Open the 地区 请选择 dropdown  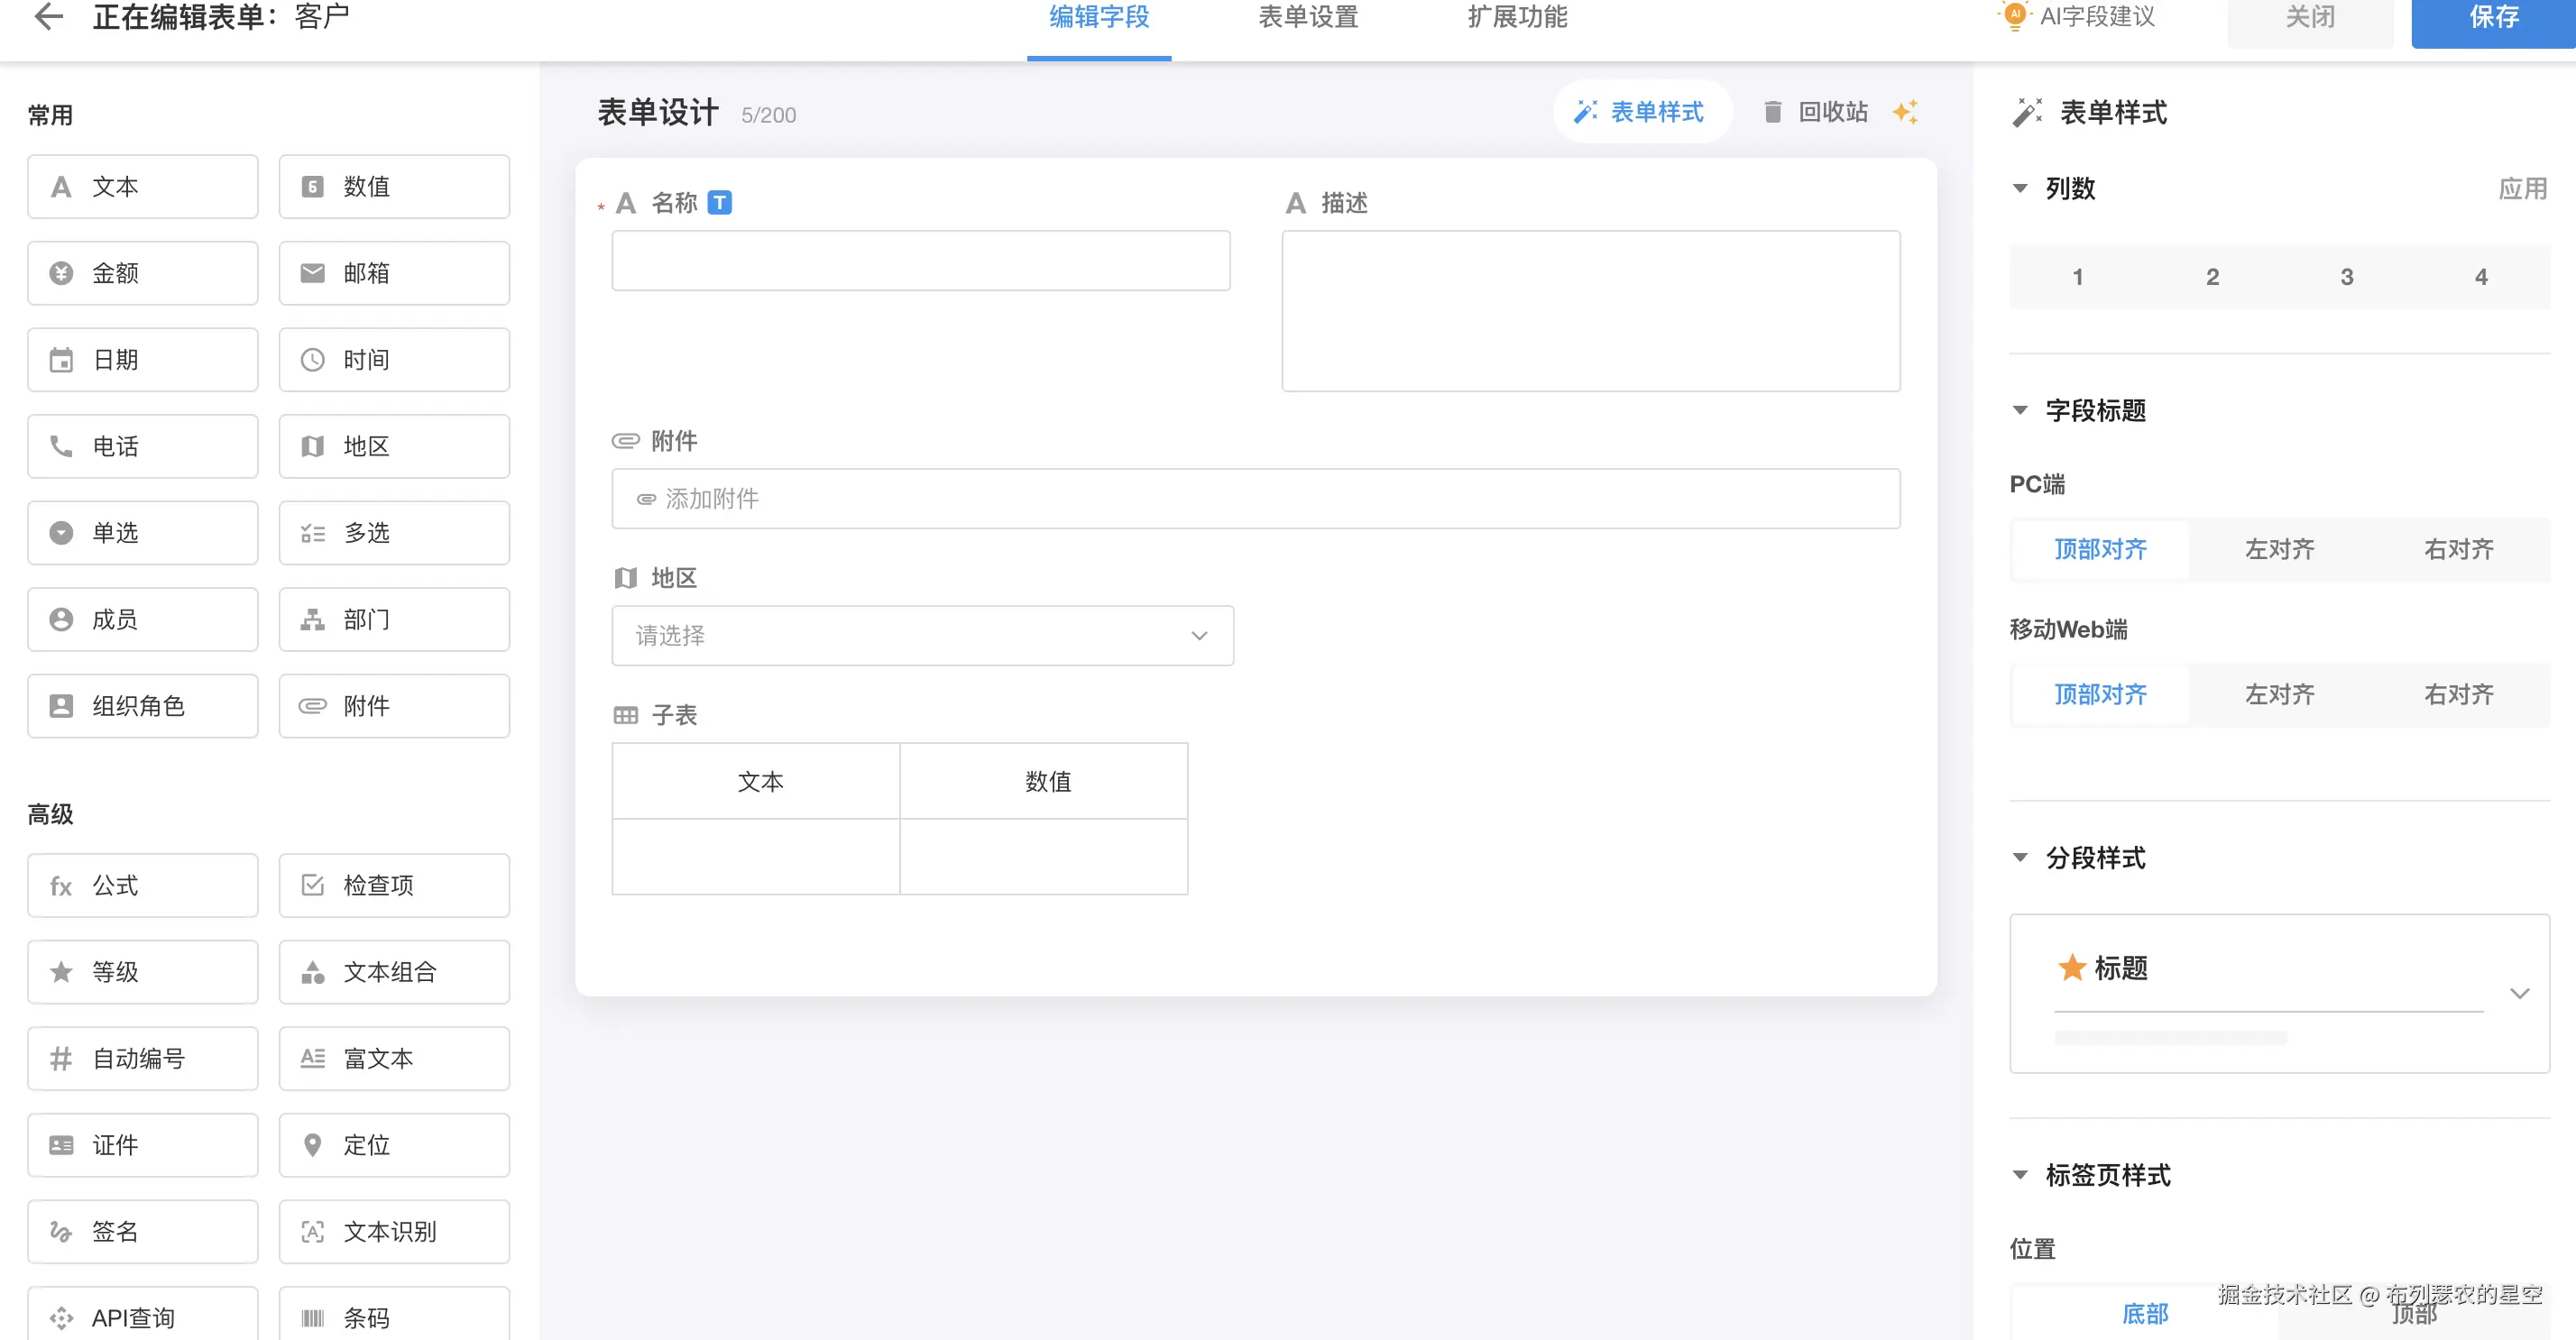coord(922,636)
